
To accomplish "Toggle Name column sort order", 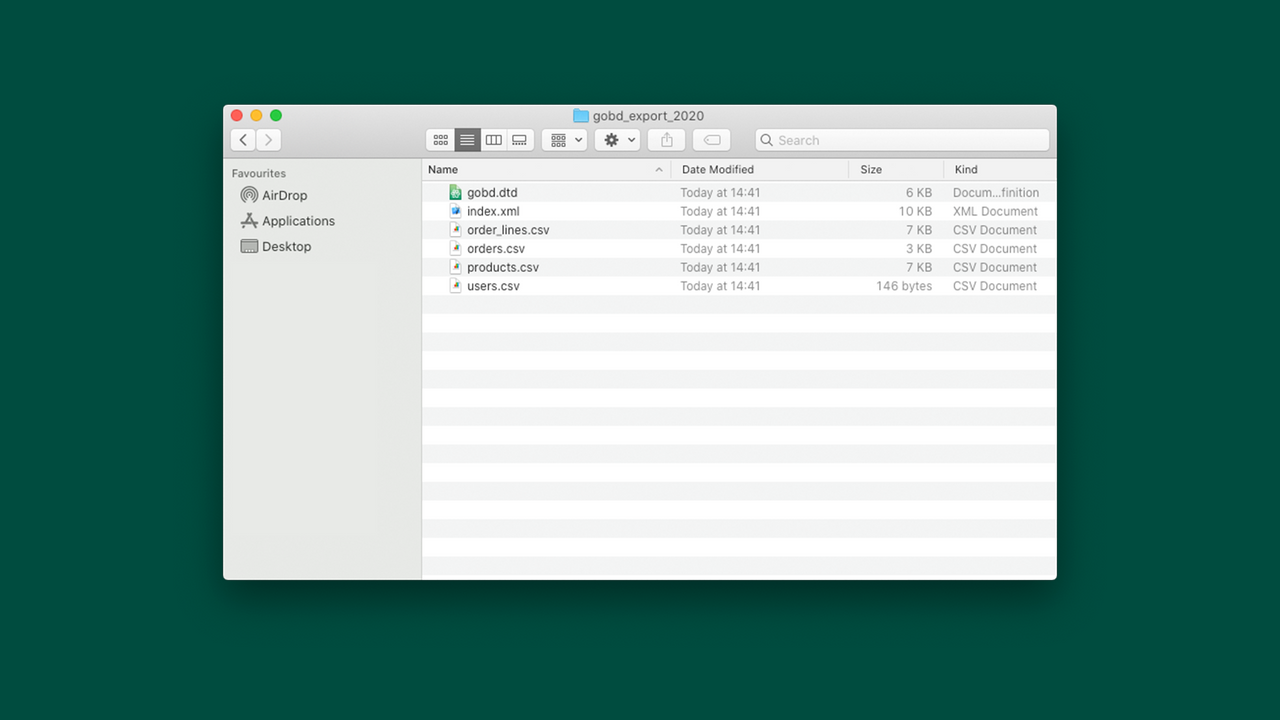I will pyautogui.click(x=443, y=169).
